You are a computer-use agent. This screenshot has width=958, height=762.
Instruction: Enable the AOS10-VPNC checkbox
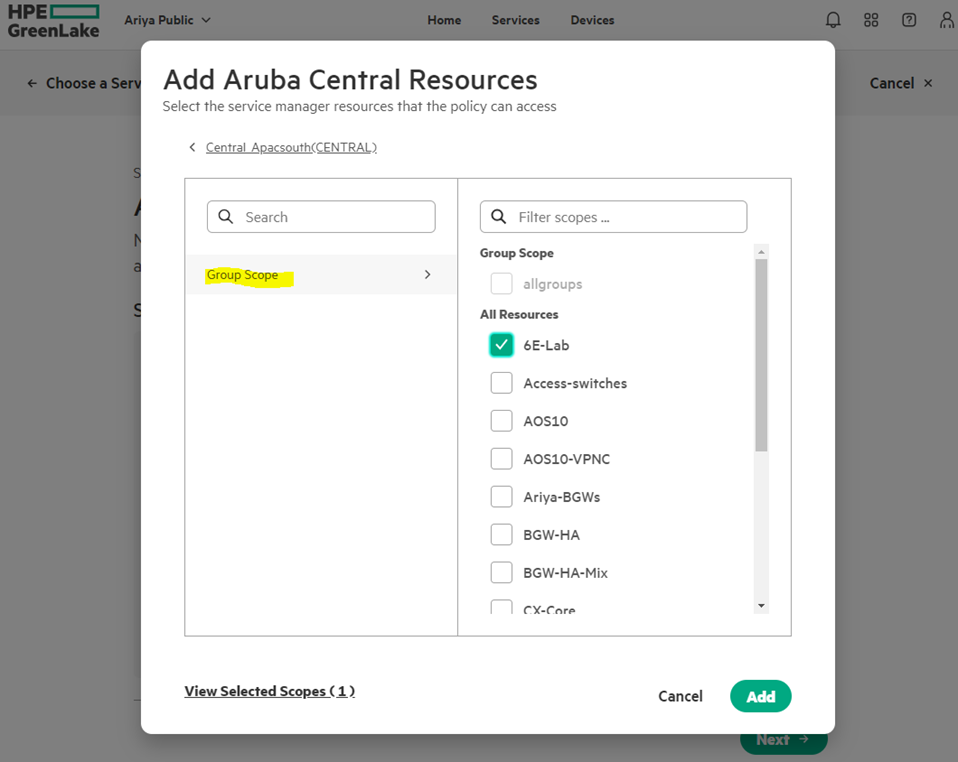[501, 458]
